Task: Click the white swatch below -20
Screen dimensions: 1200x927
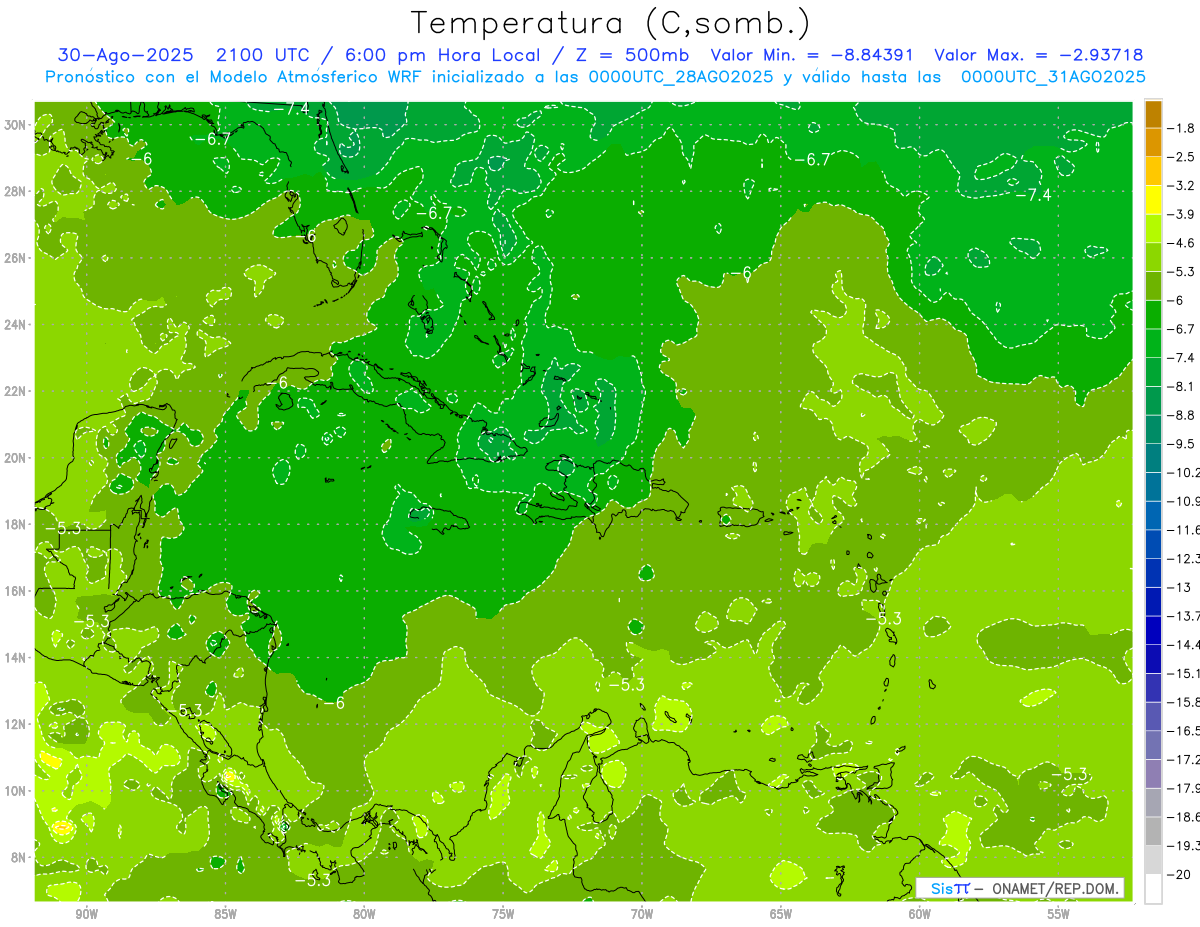Action: point(1153,888)
